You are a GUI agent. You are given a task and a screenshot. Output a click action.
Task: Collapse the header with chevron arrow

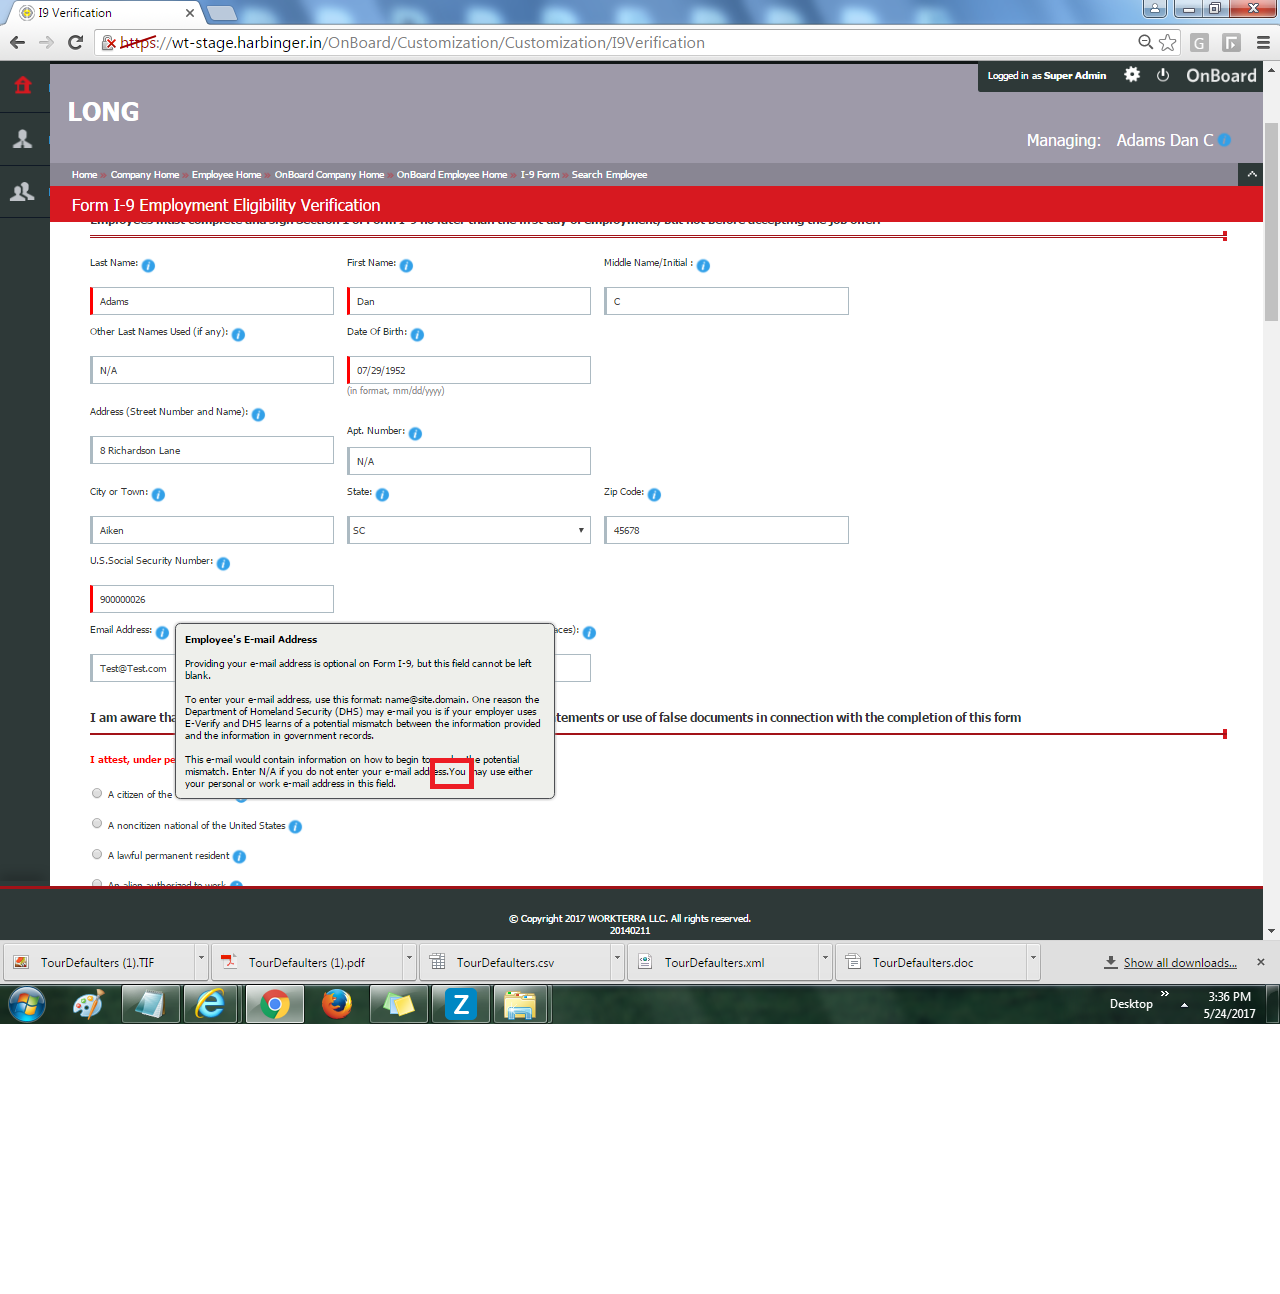pos(1251,174)
